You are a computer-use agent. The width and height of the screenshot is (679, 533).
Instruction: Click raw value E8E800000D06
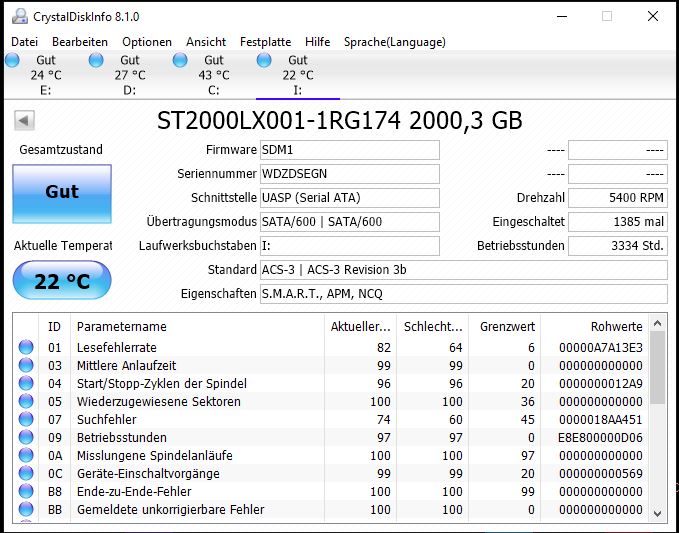click(x=601, y=438)
